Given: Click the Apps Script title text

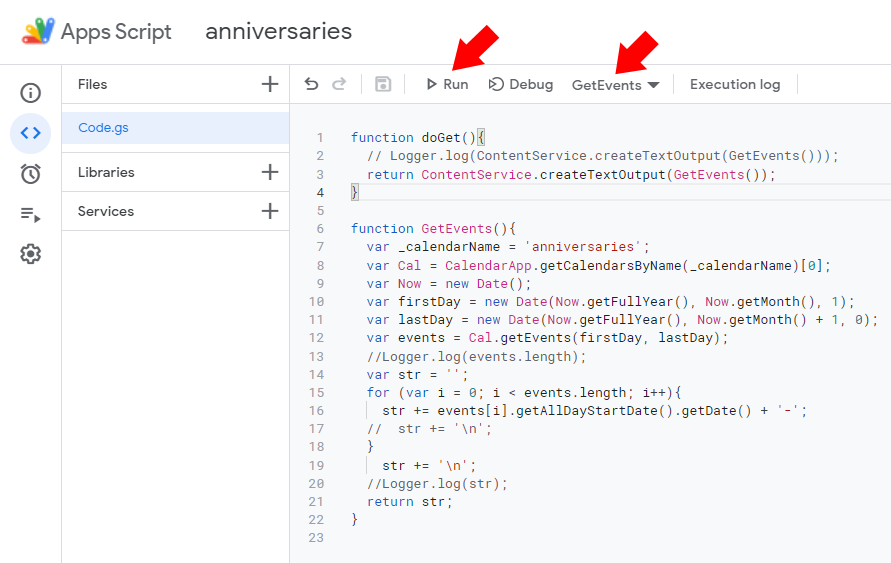Looking at the screenshot, I should [x=116, y=31].
